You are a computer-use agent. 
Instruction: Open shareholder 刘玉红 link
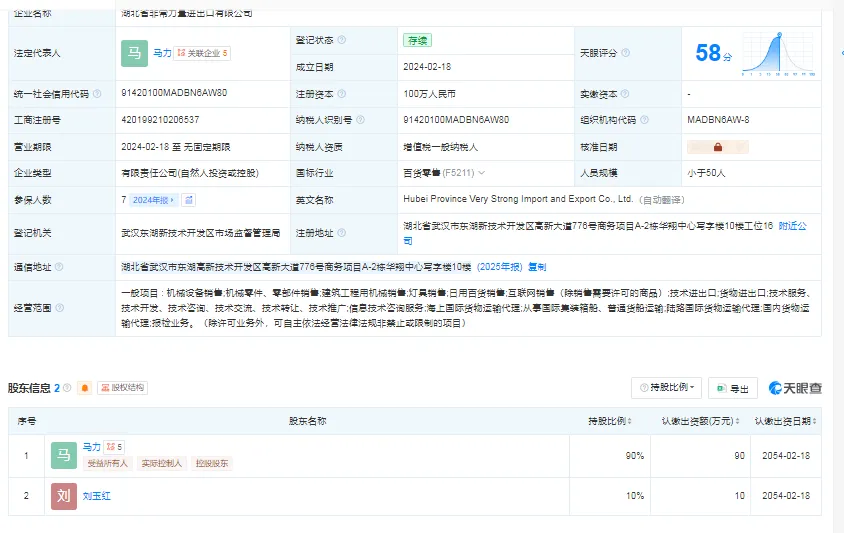pos(96,496)
